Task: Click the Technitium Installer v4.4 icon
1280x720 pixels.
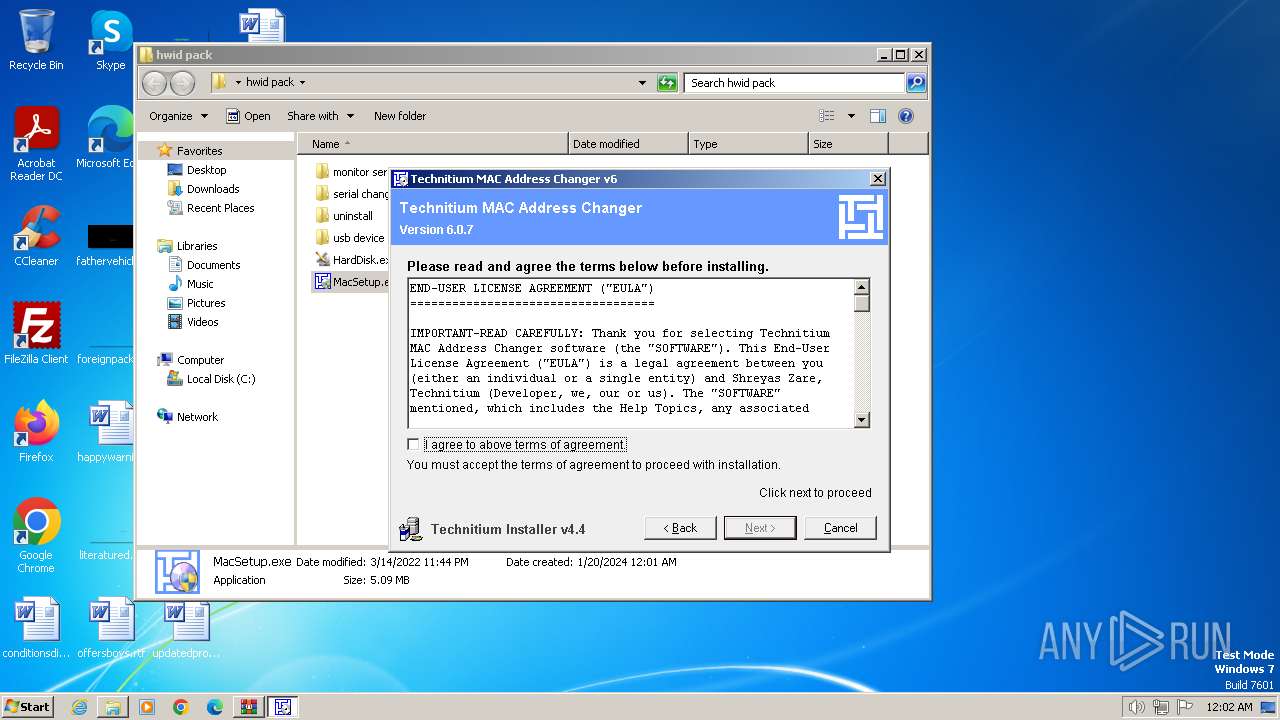Action: 410,529
